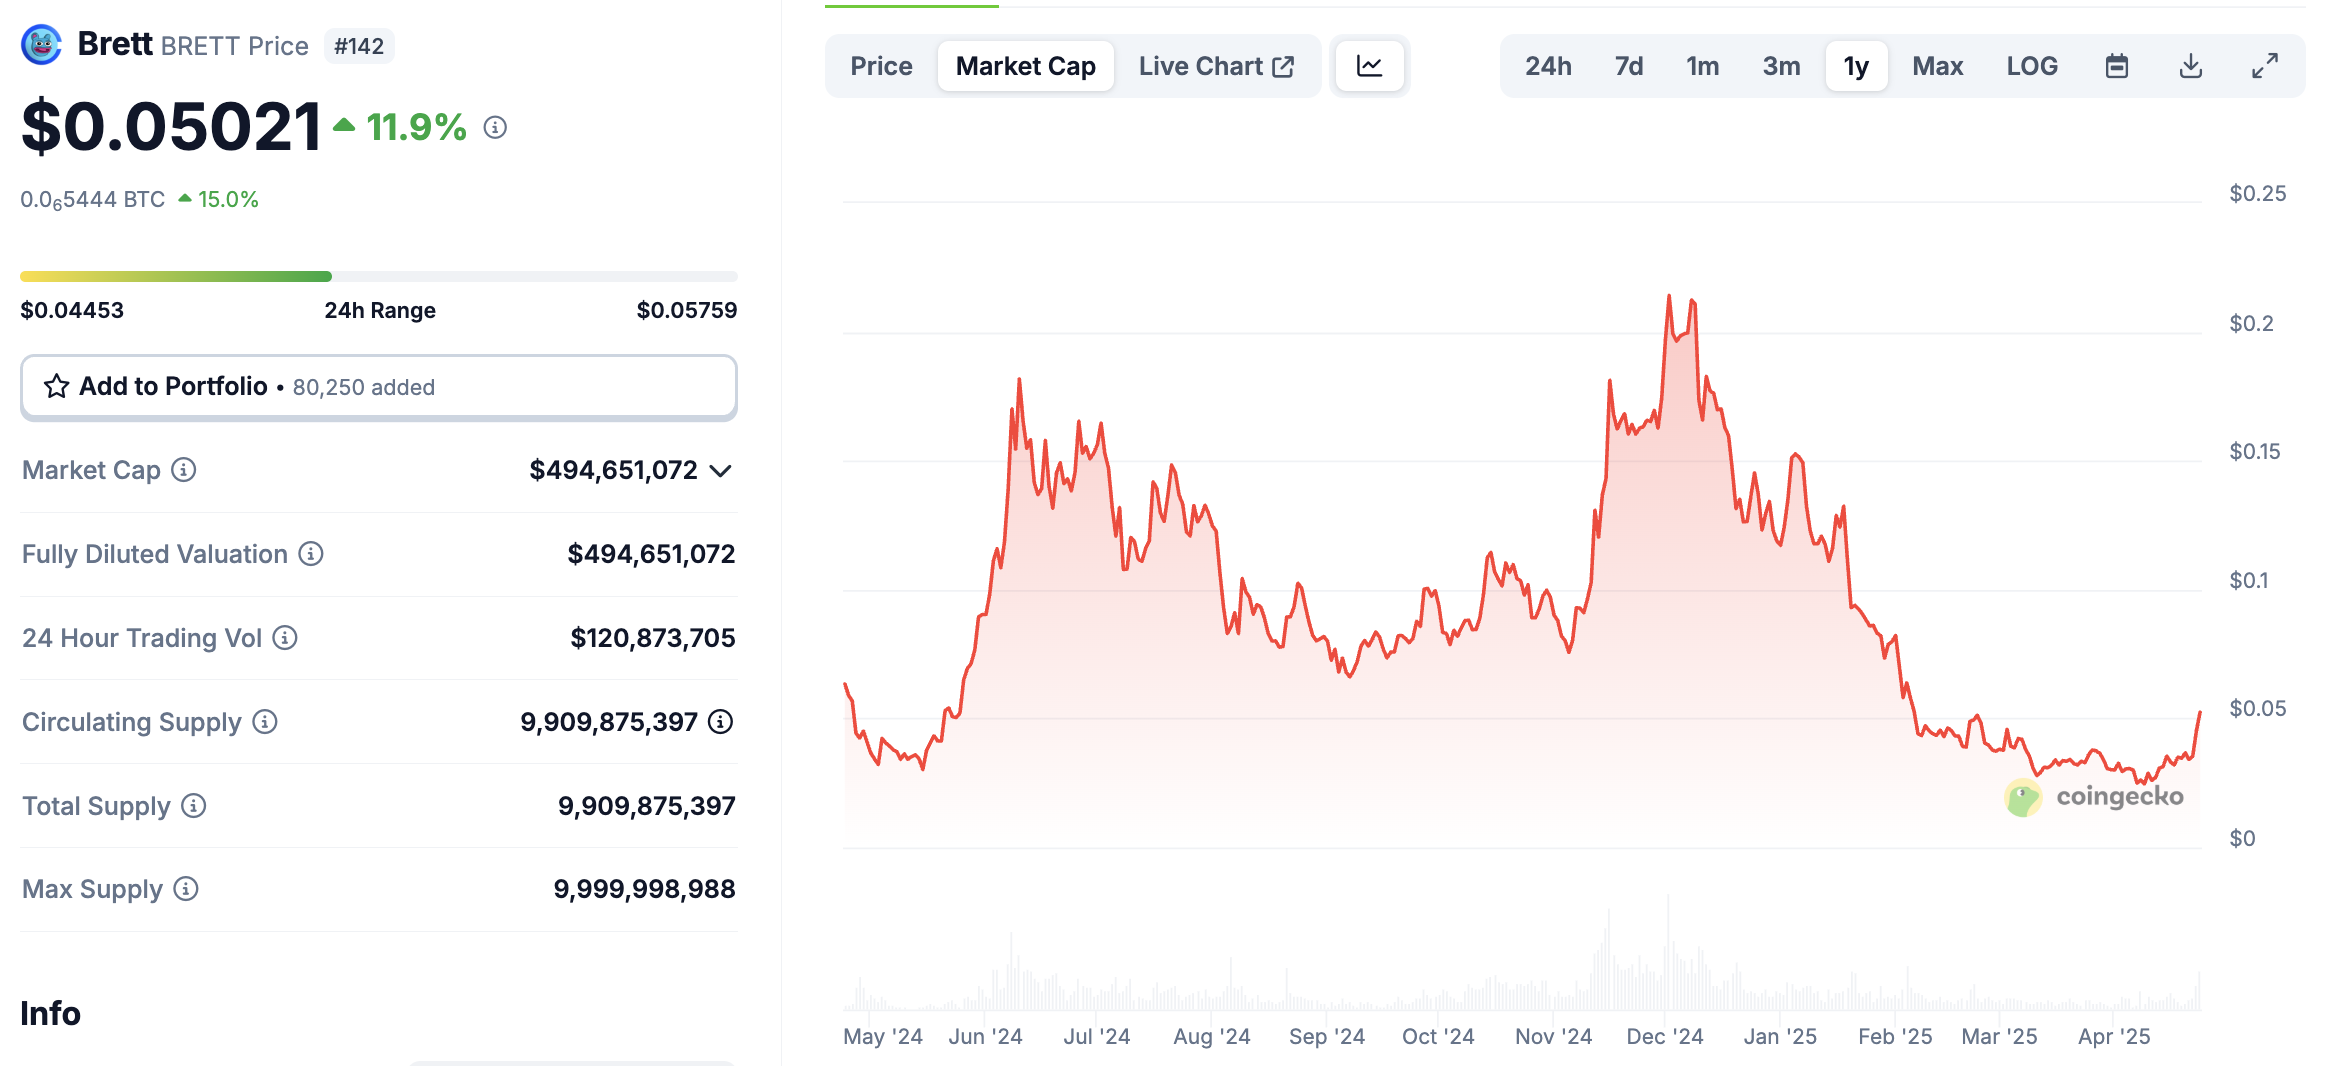Show Circulating Supply label info icon
The image size is (2326, 1066).
265,721
